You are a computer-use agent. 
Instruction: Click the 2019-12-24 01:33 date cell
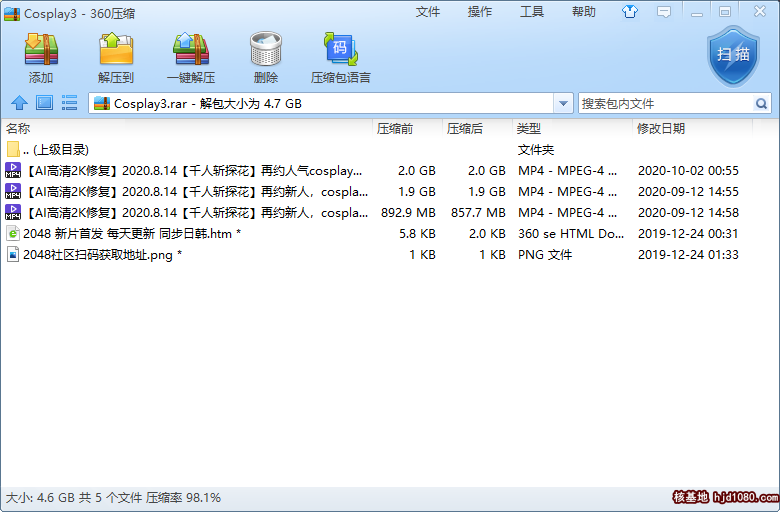point(688,255)
